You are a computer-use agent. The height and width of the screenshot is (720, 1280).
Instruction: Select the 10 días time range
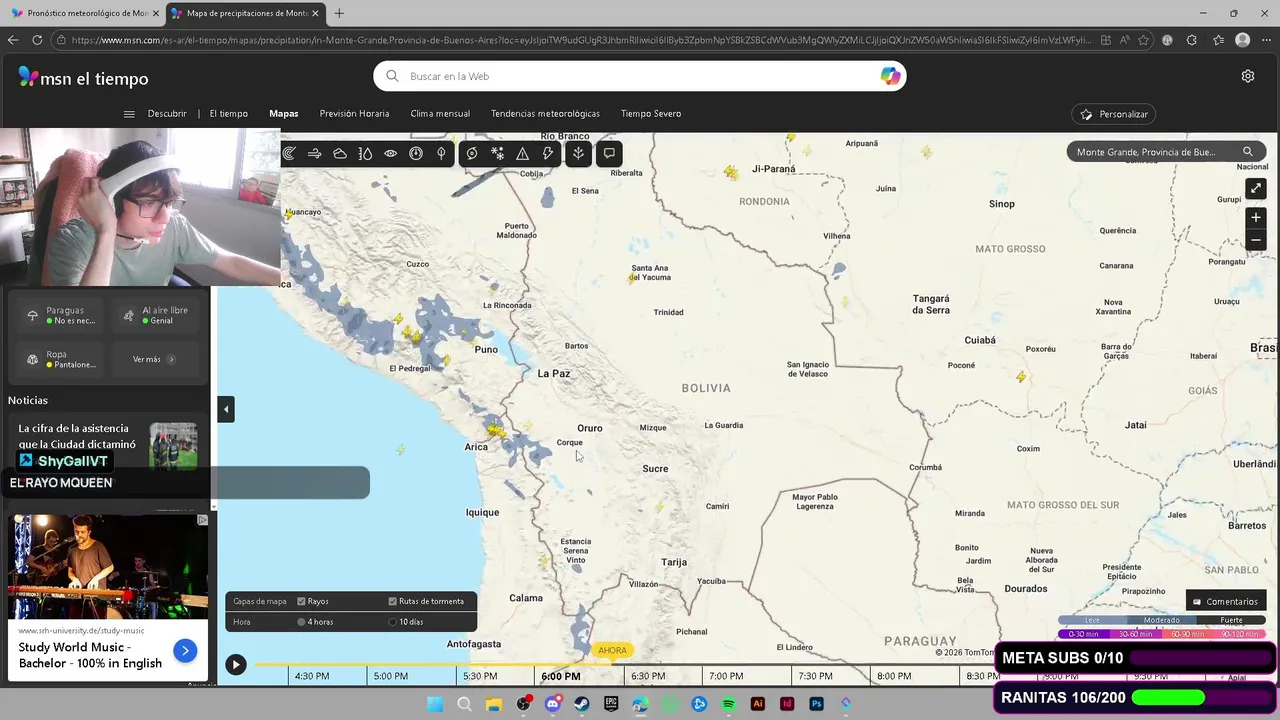[x=392, y=622]
